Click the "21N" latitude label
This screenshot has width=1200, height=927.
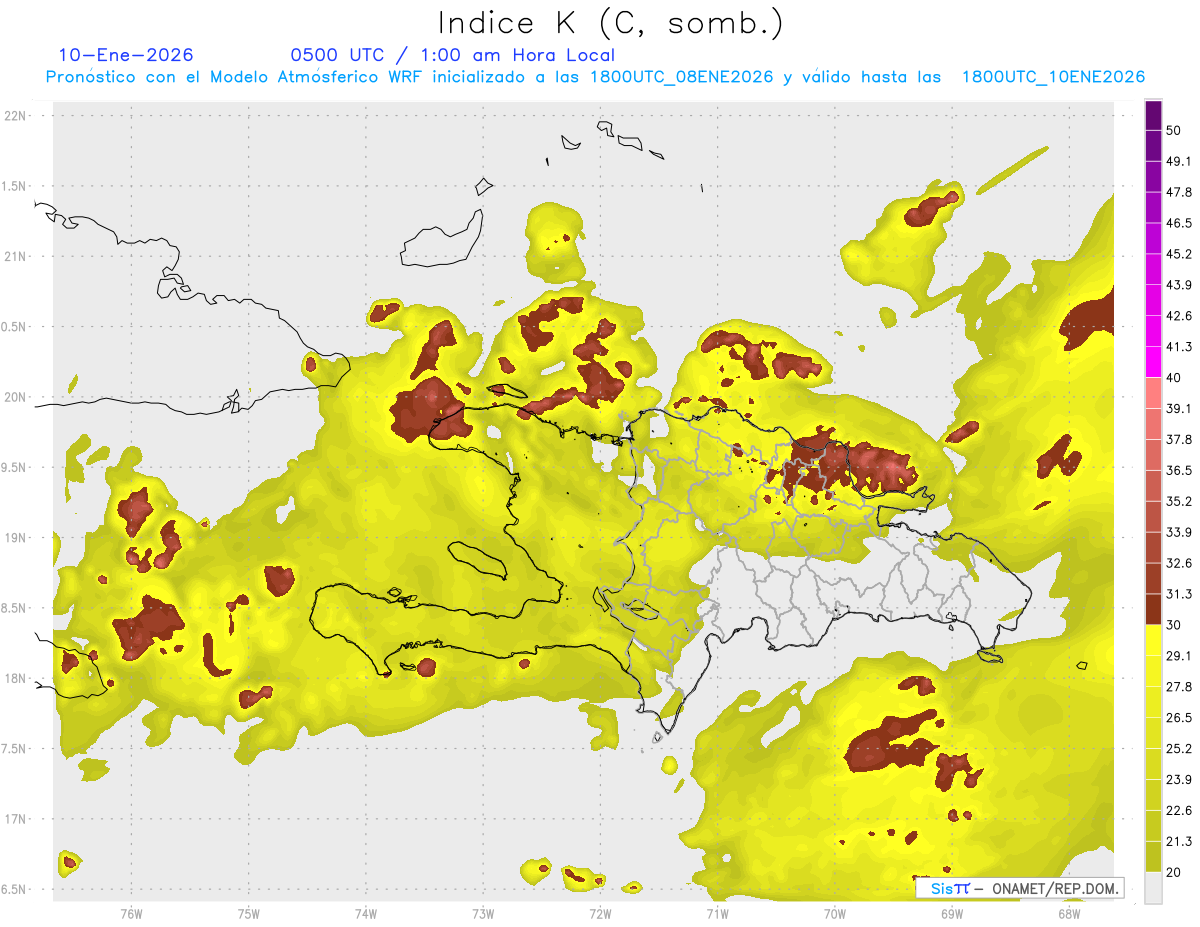[15, 257]
